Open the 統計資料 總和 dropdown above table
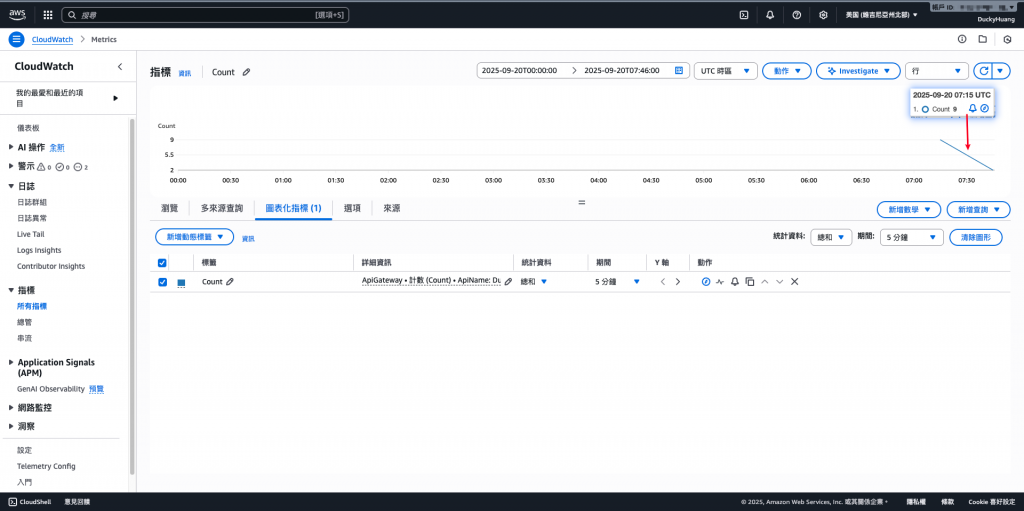This screenshot has width=1024, height=511. pyautogui.click(x=831, y=238)
